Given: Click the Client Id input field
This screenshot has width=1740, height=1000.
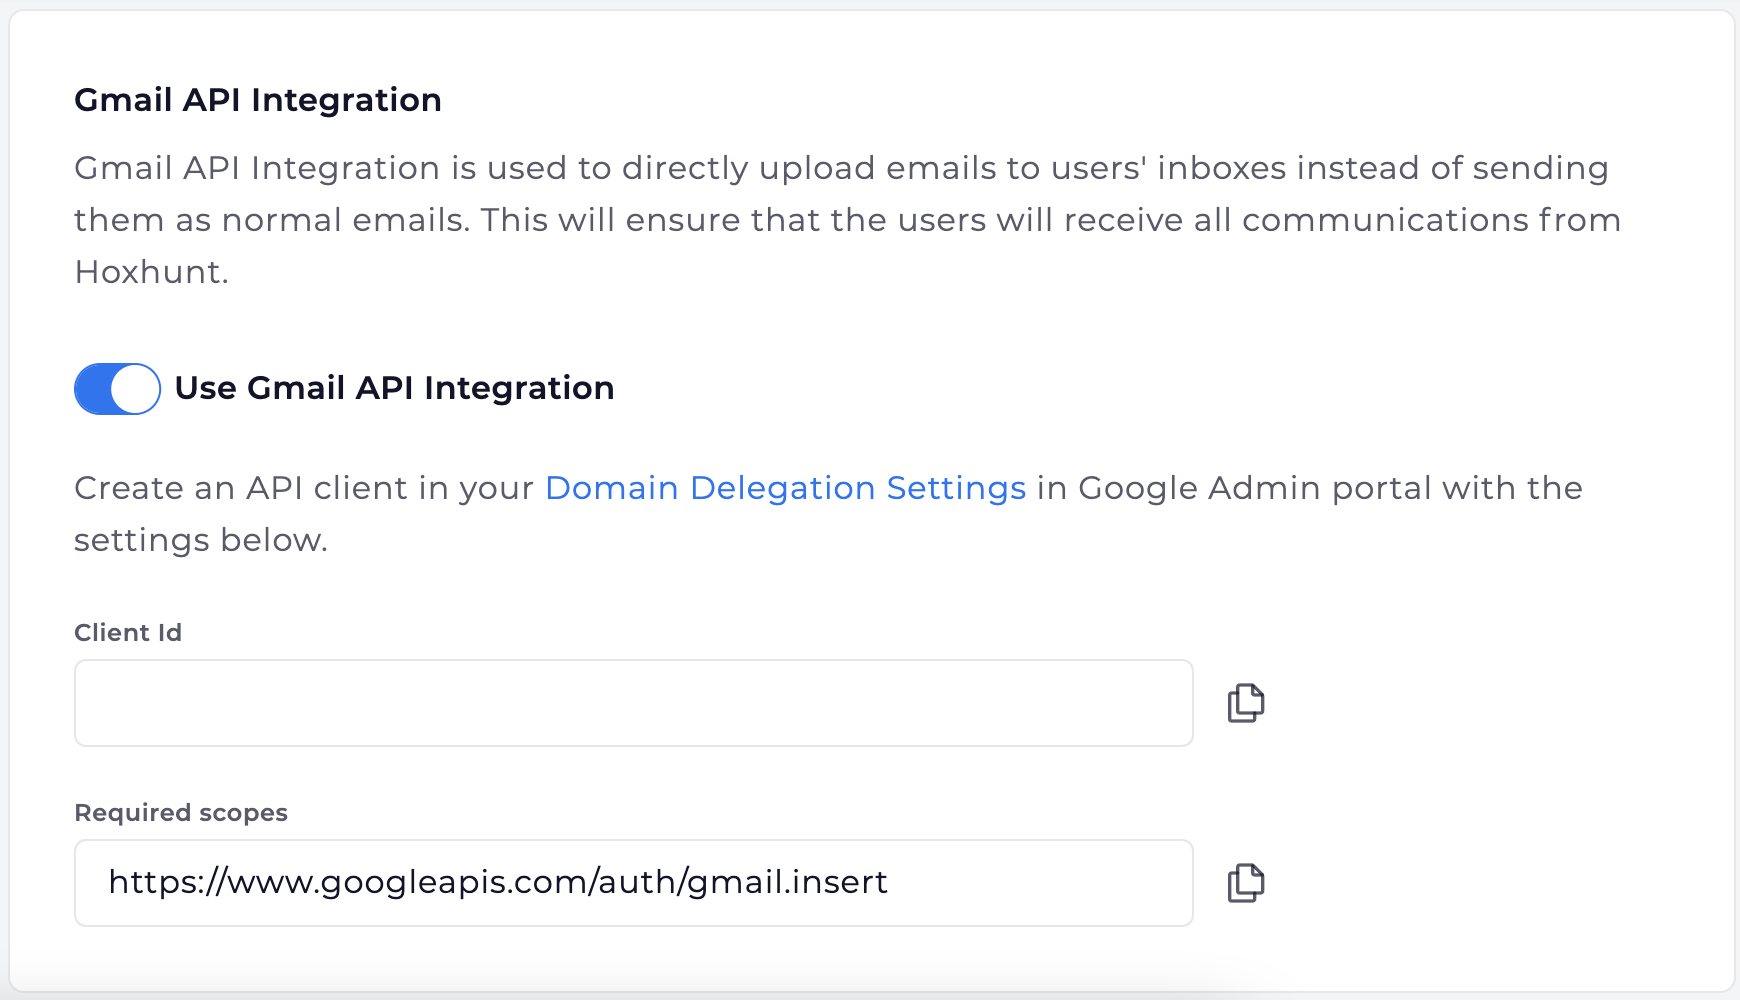Looking at the screenshot, I should tap(634, 703).
